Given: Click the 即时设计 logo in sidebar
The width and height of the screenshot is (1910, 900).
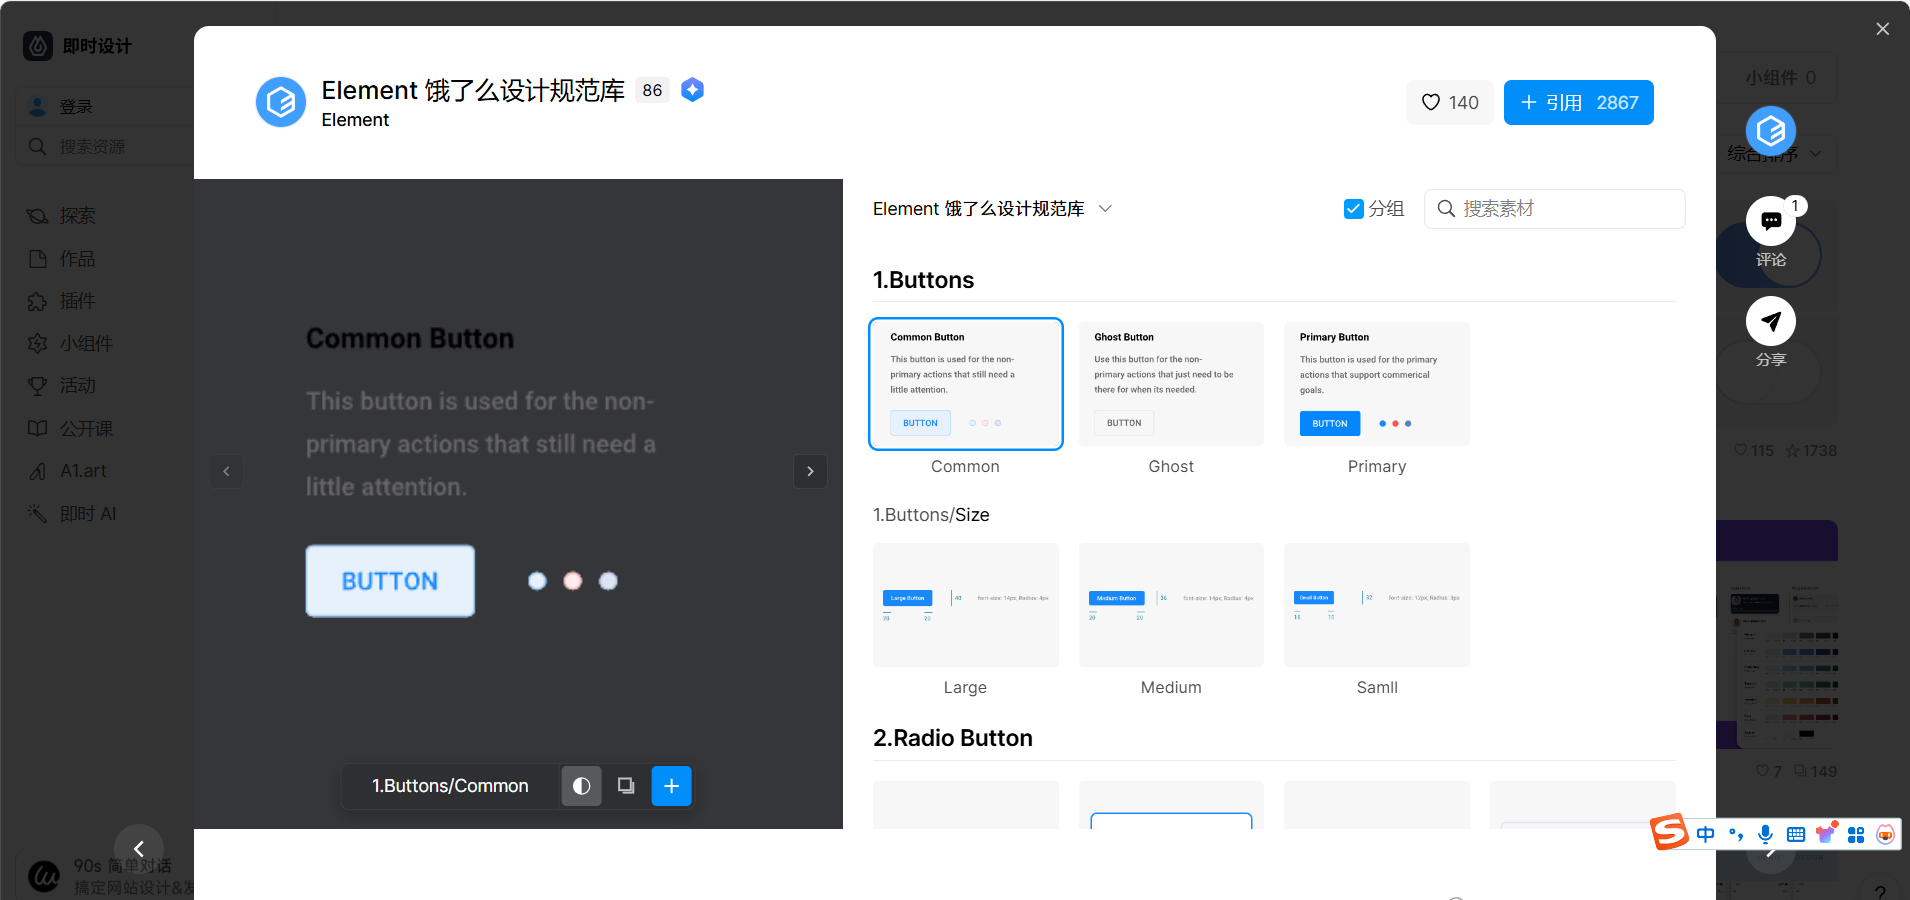Looking at the screenshot, I should [x=78, y=46].
